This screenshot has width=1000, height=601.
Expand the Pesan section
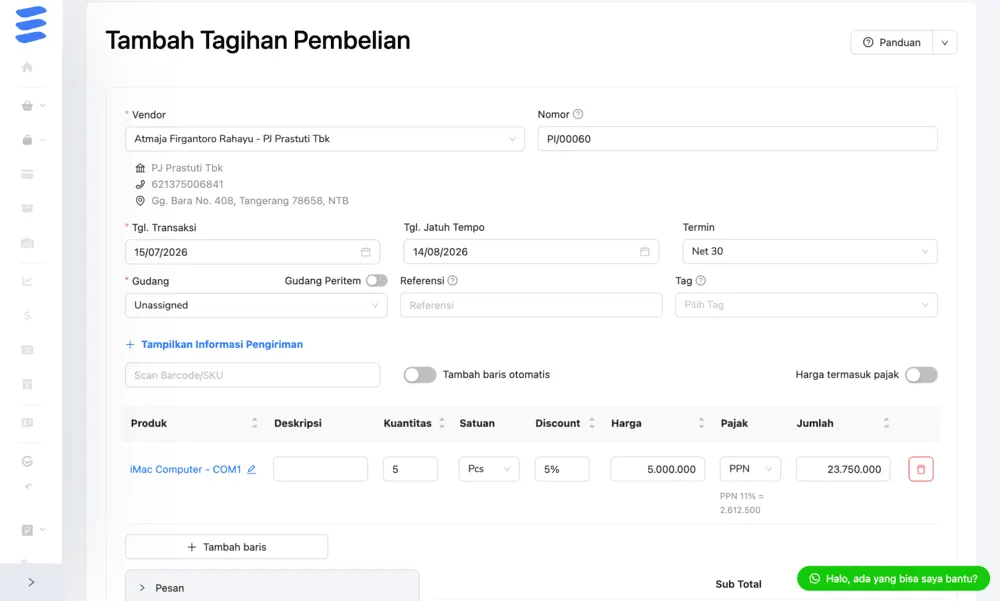(272, 588)
